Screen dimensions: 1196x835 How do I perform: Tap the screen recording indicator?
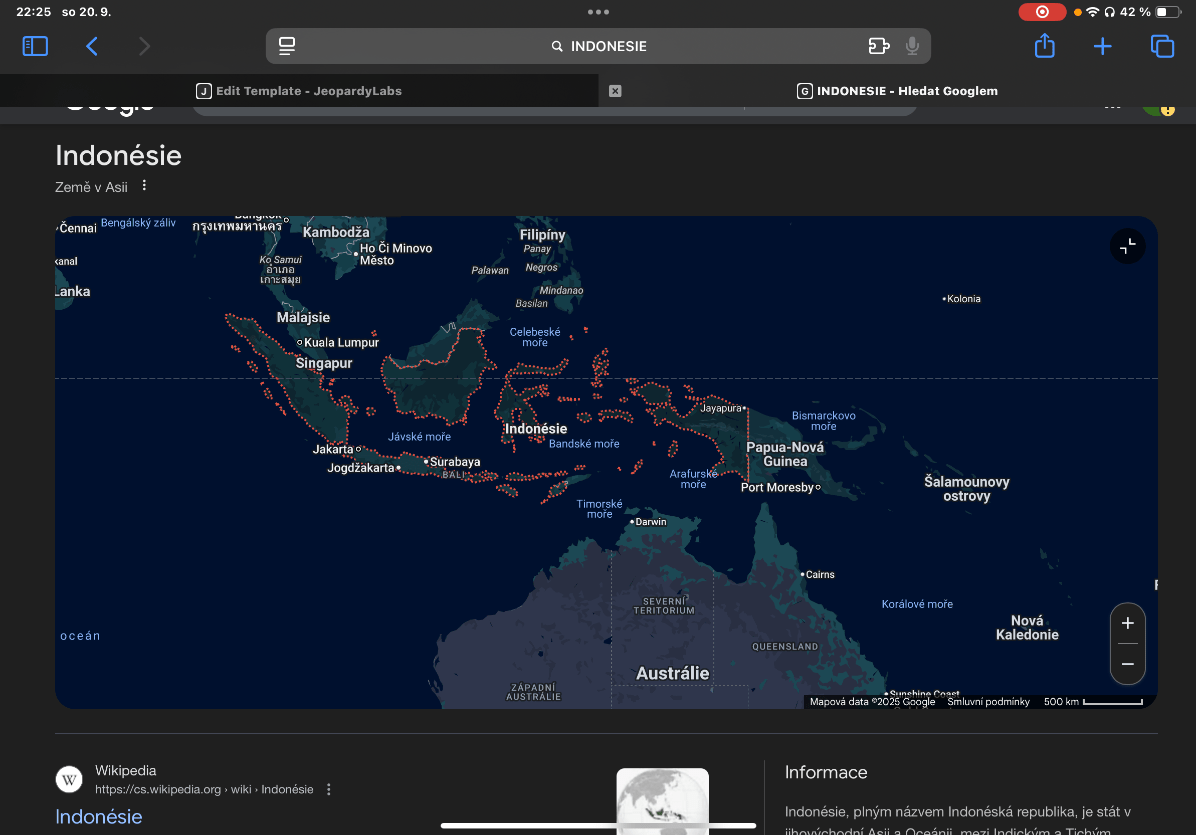tap(1042, 11)
